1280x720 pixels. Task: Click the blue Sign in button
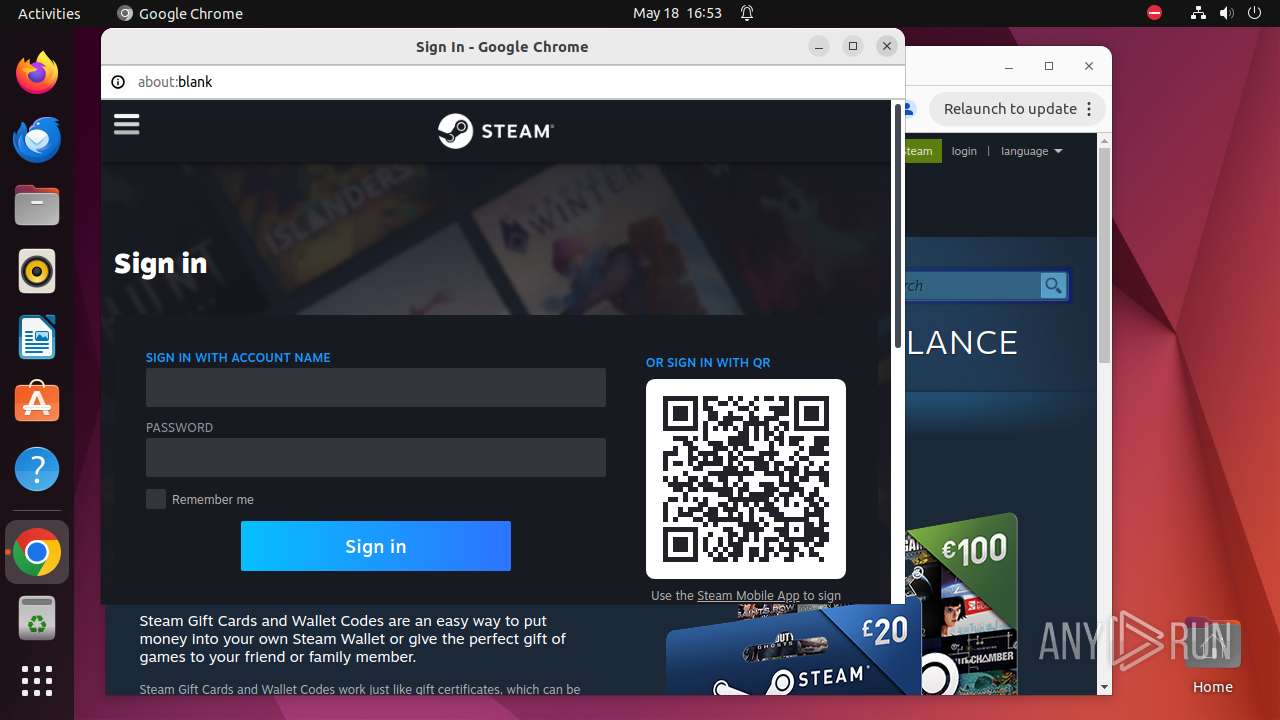(x=376, y=546)
